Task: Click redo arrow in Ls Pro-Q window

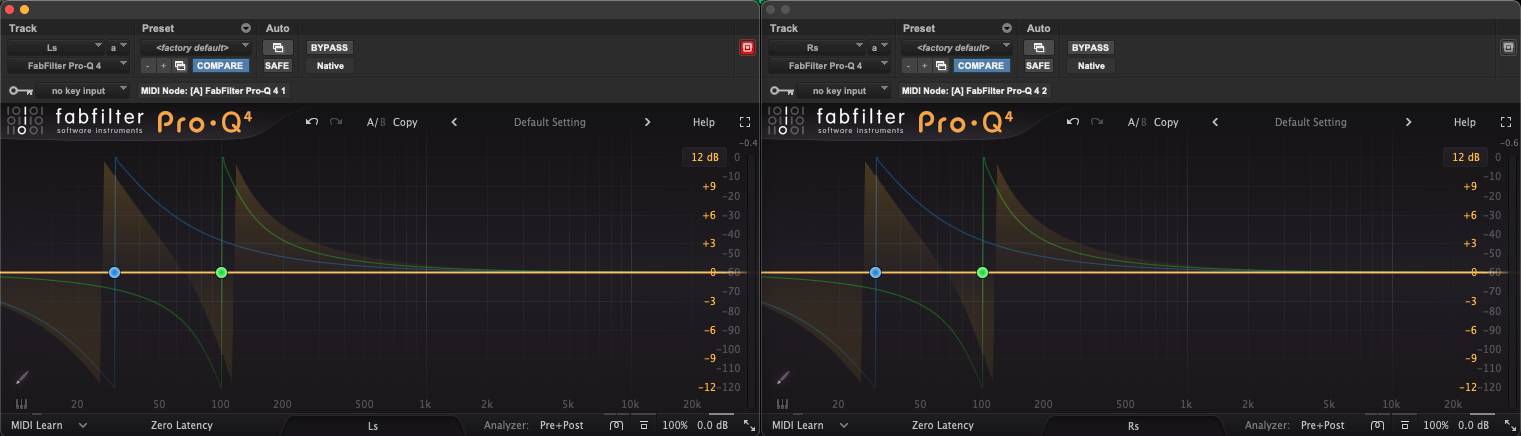Action: (x=336, y=122)
